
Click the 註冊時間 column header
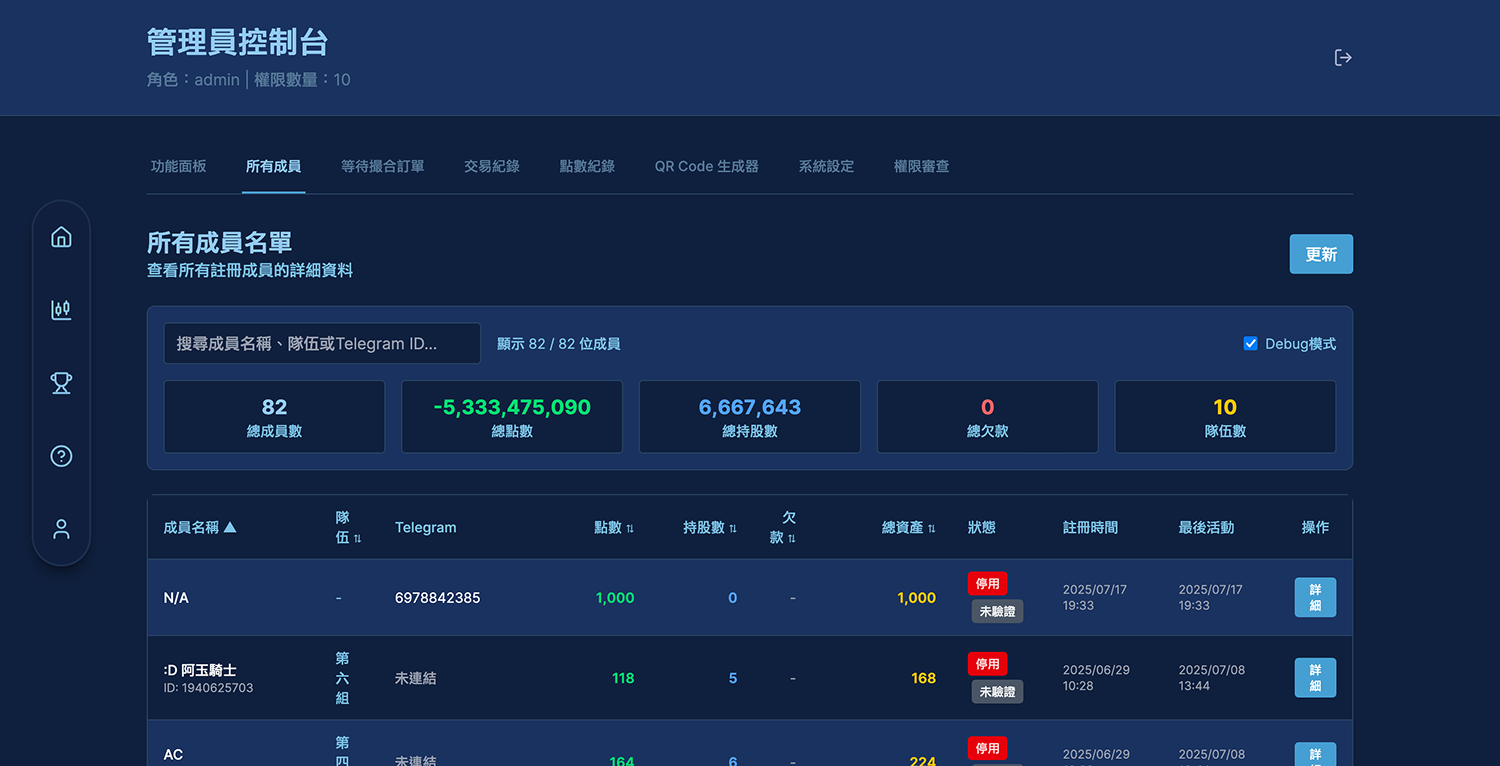tap(1090, 527)
